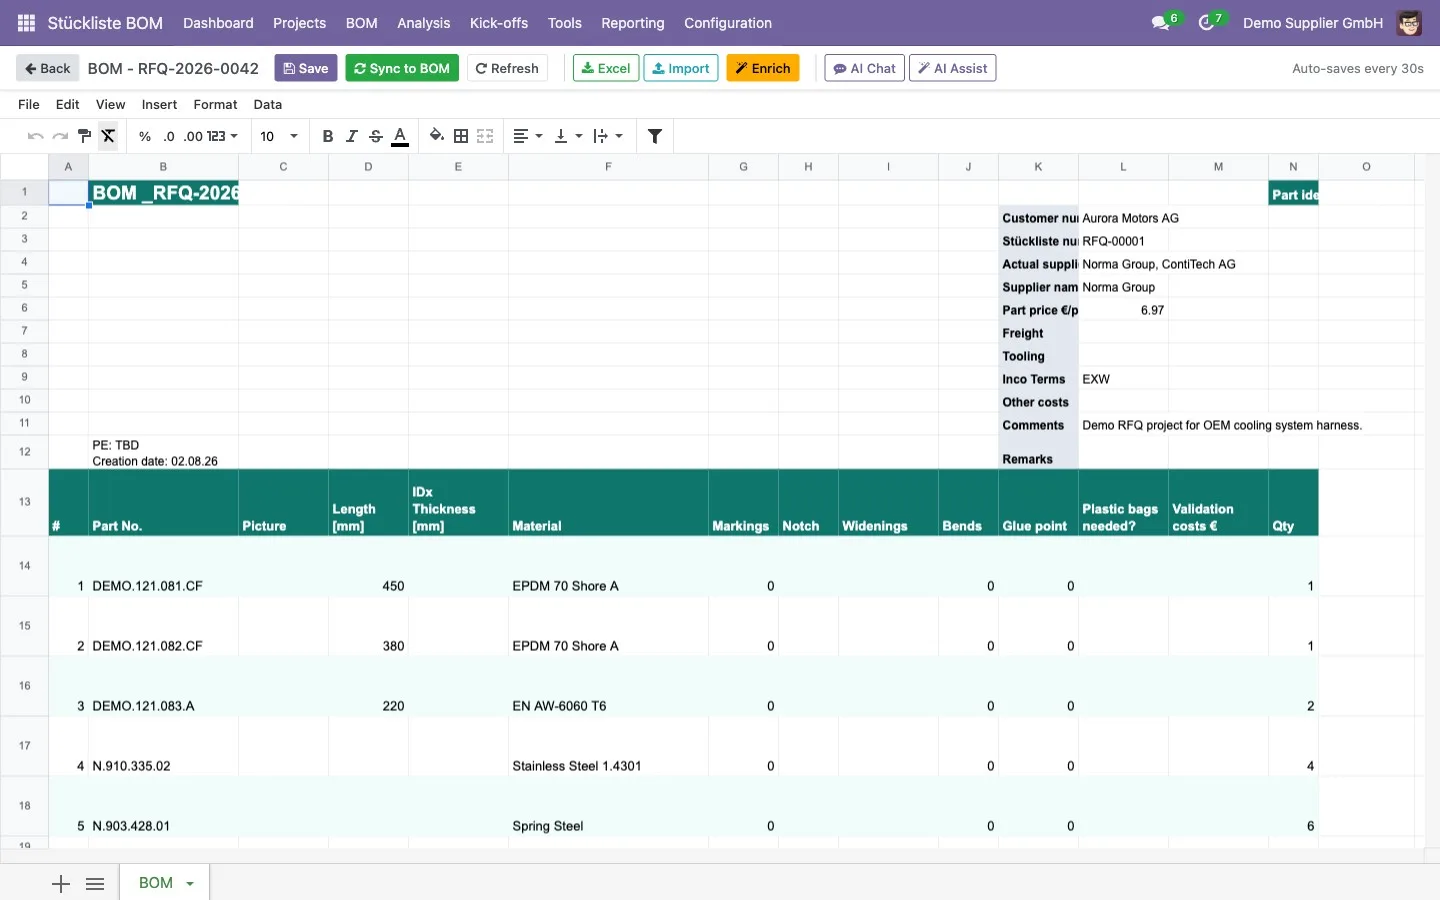
Task: Click the Stückliste BOM app title
Action: 105,23
